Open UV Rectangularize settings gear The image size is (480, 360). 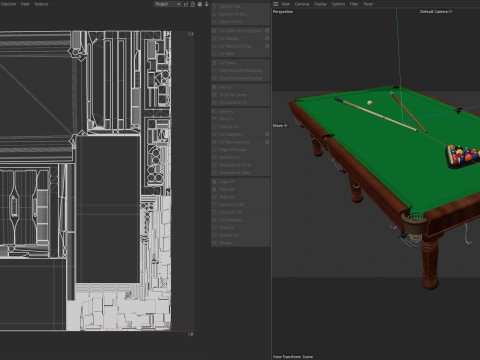(x=267, y=142)
